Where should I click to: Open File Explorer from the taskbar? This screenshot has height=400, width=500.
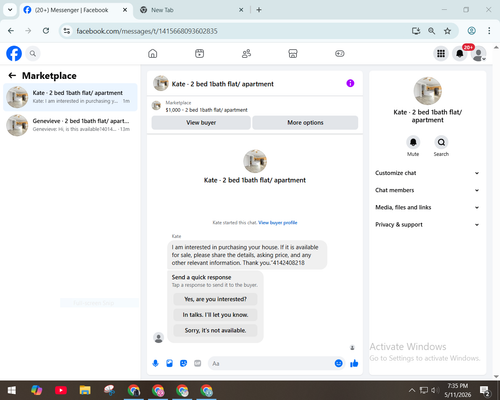pyautogui.click(x=85, y=390)
